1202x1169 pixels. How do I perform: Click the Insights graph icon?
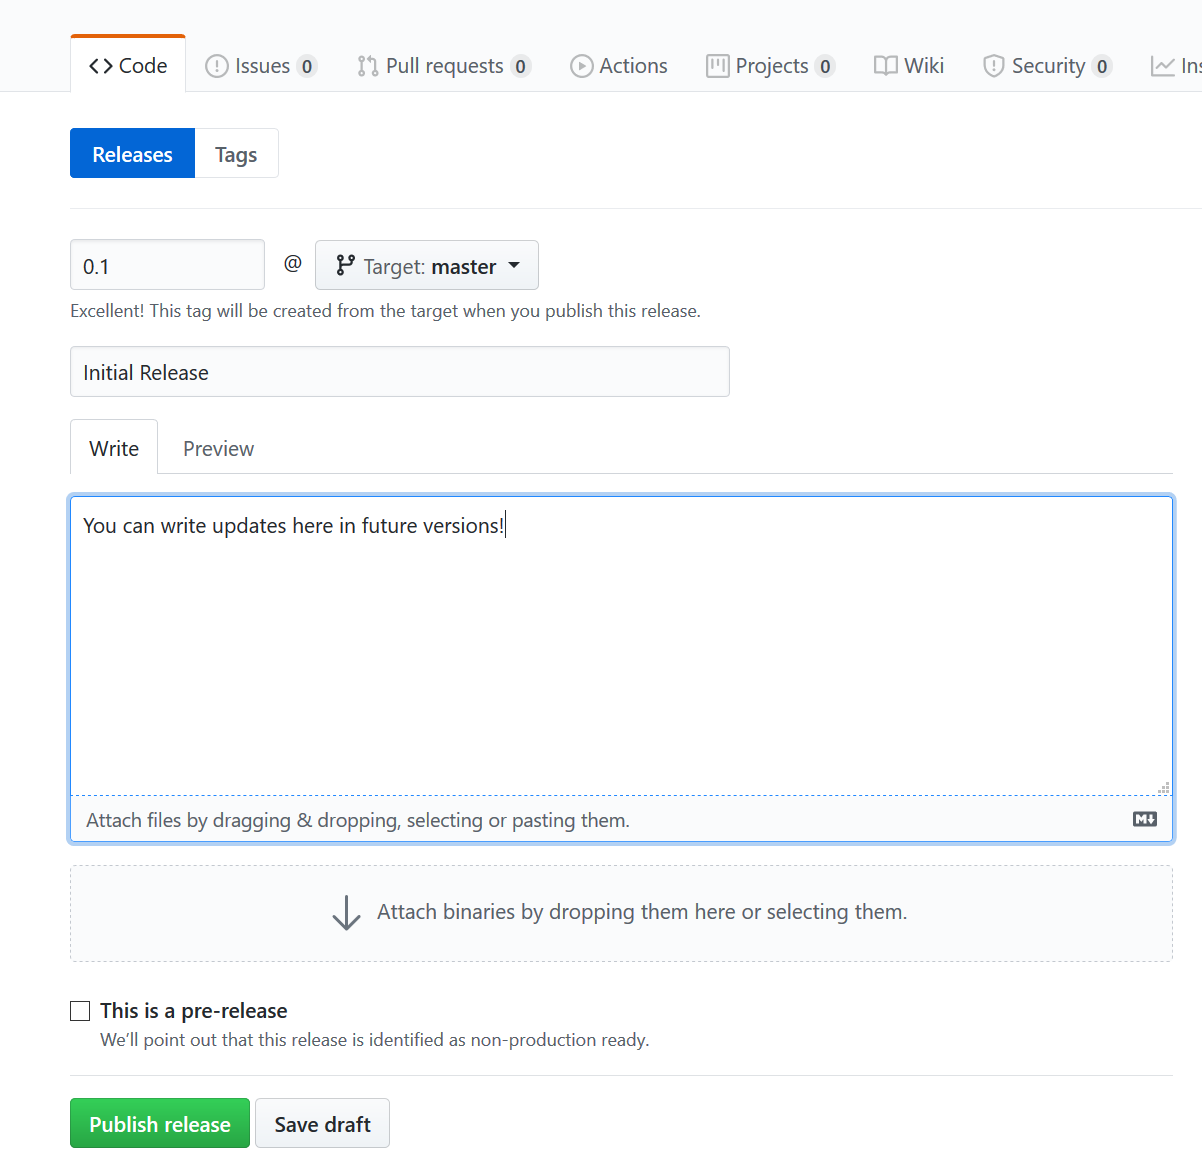coord(1162,65)
